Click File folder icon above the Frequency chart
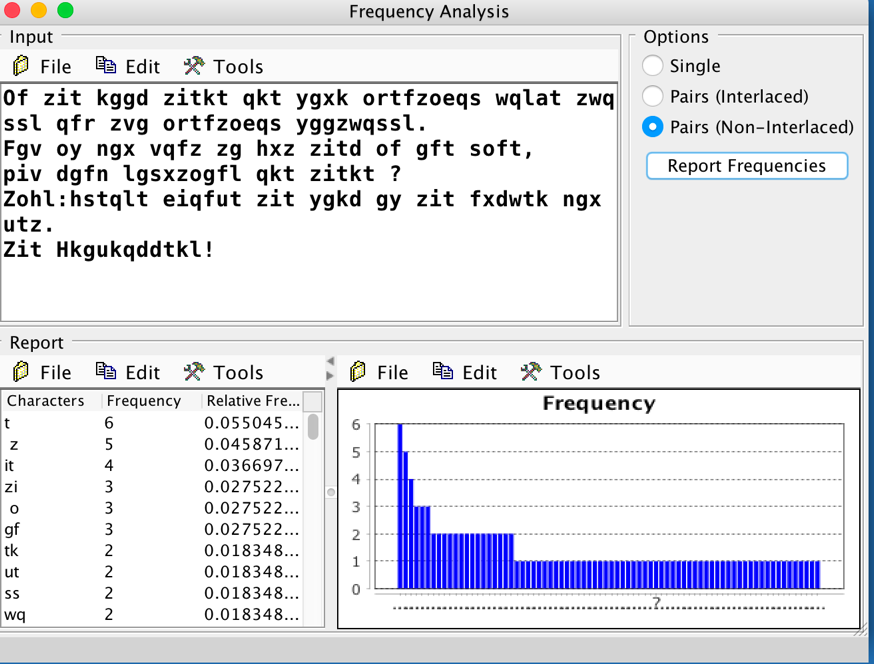This screenshot has width=874, height=664. (358, 372)
